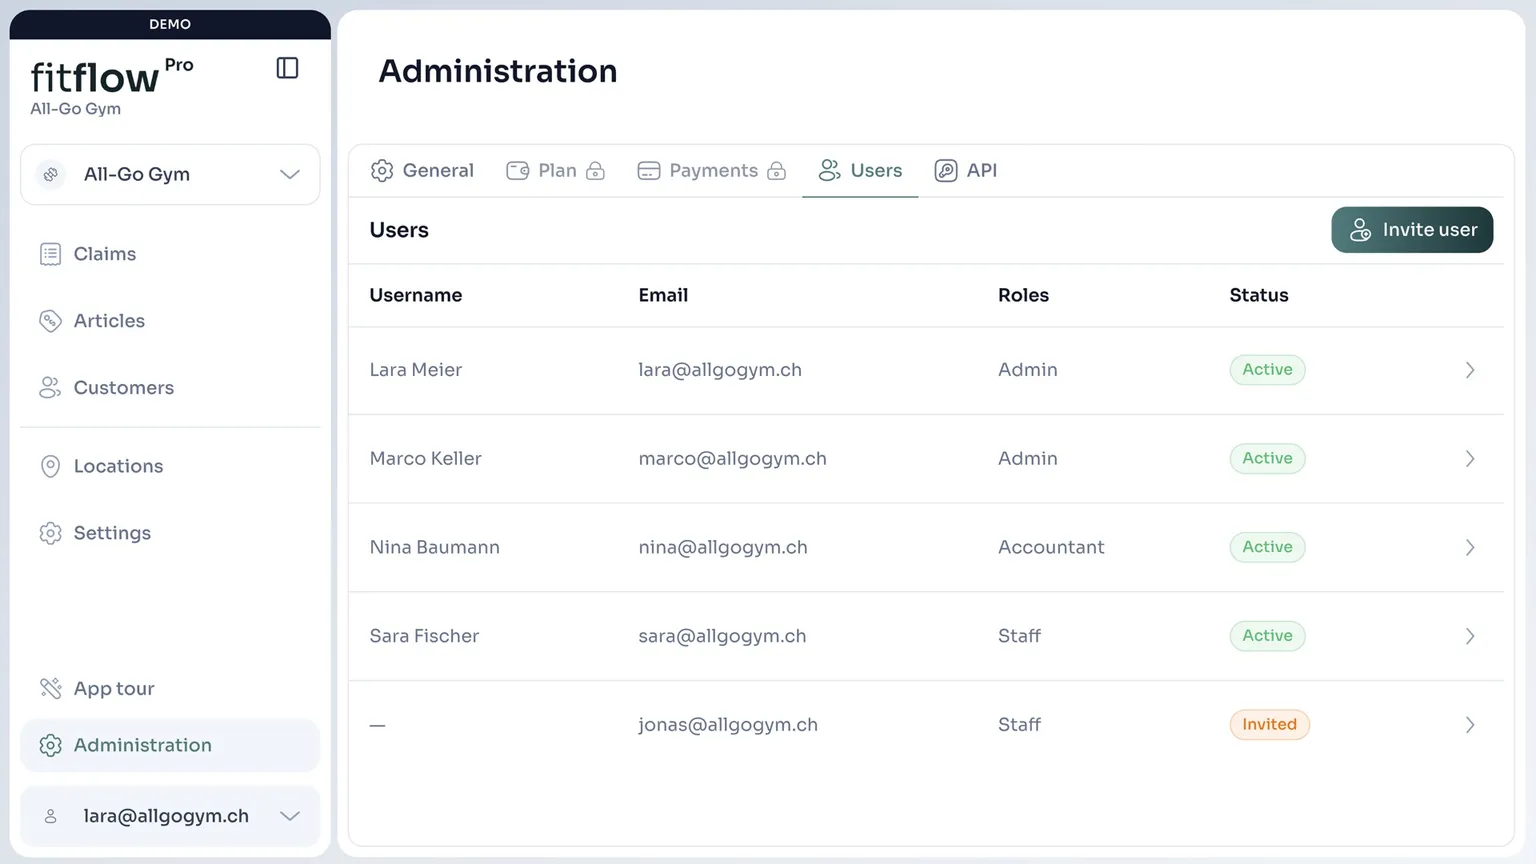Image resolution: width=1536 pixels, height=864 pixels.
Task: Open the Locations page
Action: click(170, 466)
